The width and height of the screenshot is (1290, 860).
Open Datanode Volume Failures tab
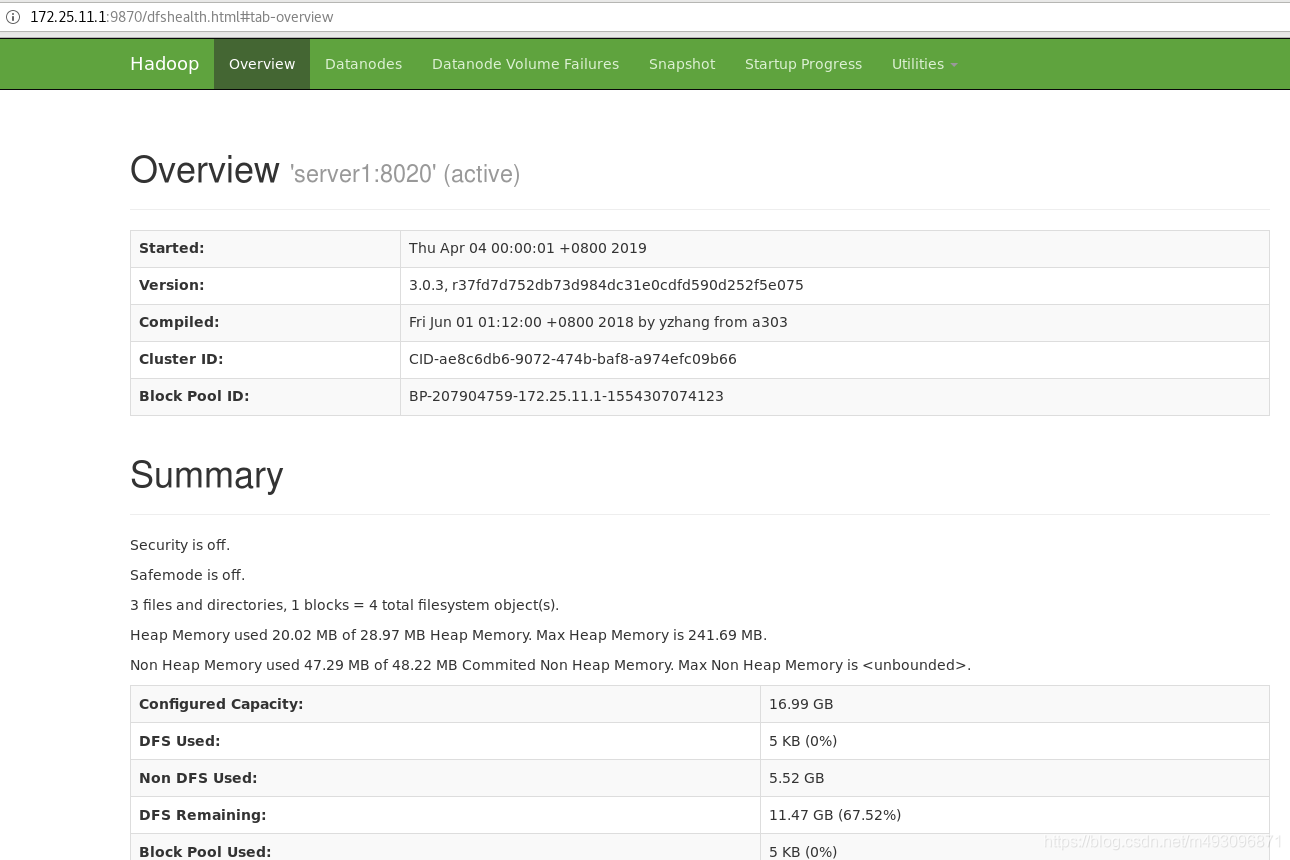coord(525,64)
